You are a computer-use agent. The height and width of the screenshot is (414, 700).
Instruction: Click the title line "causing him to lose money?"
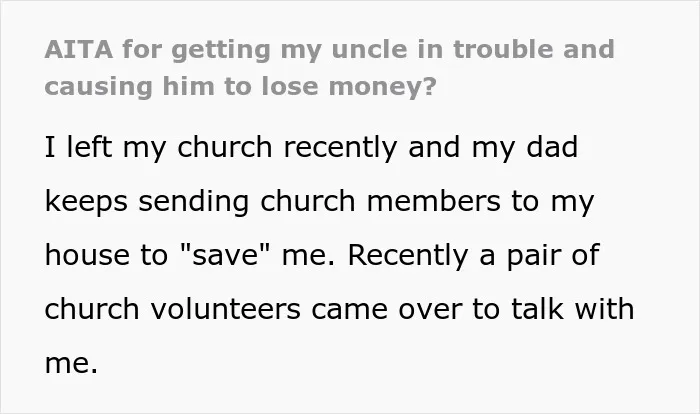coord(240,87)
